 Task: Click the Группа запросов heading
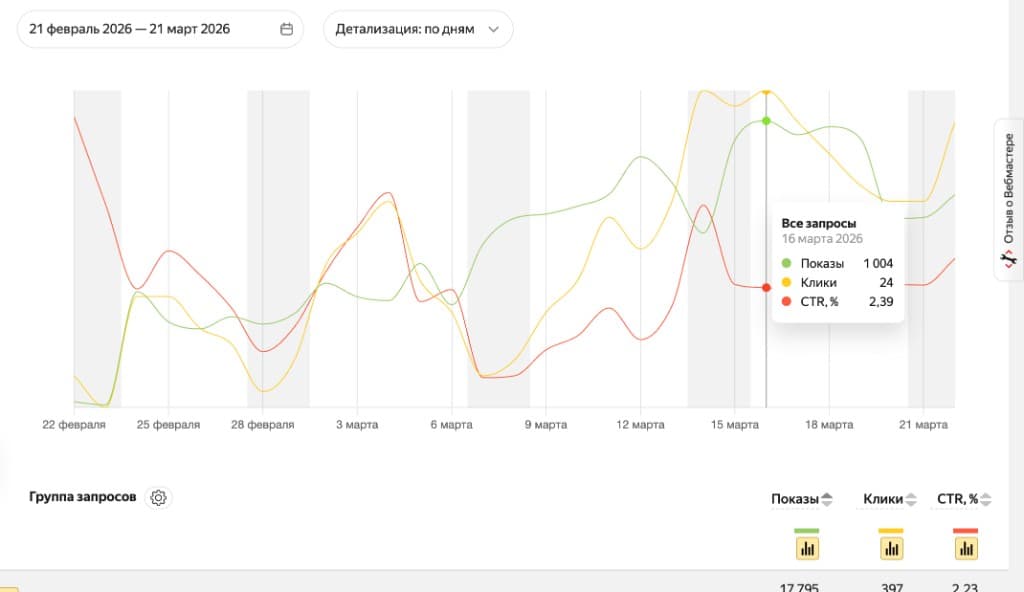(x=82, y=497)
